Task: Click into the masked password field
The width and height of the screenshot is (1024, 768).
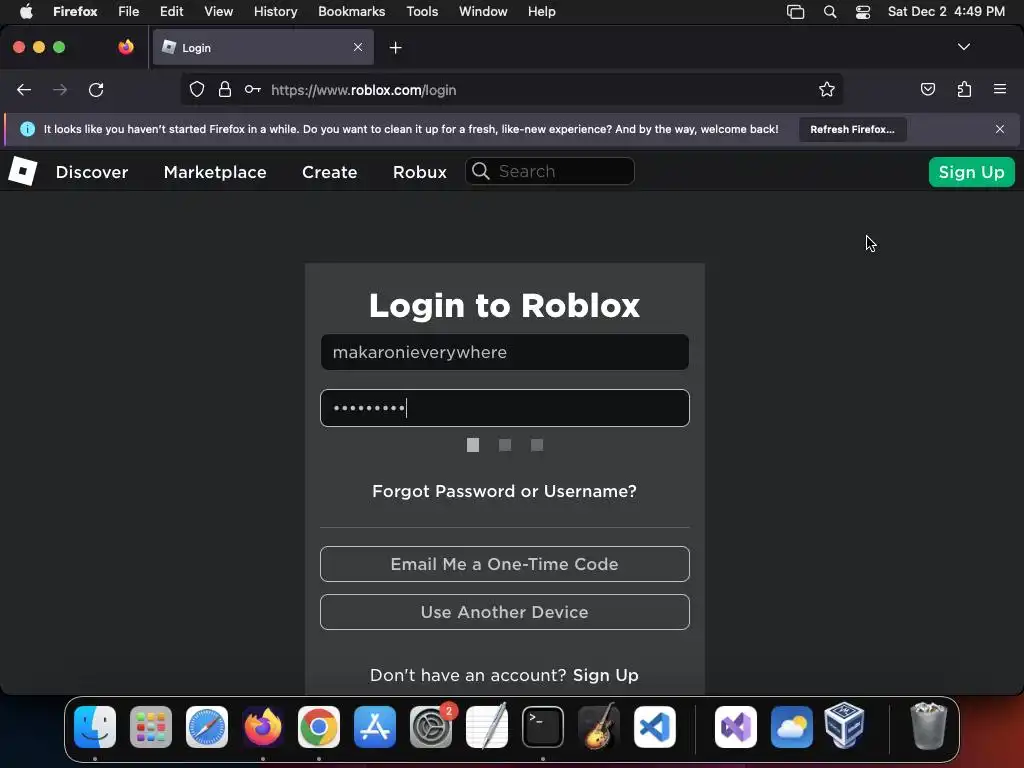Action: tap(504, 408)
